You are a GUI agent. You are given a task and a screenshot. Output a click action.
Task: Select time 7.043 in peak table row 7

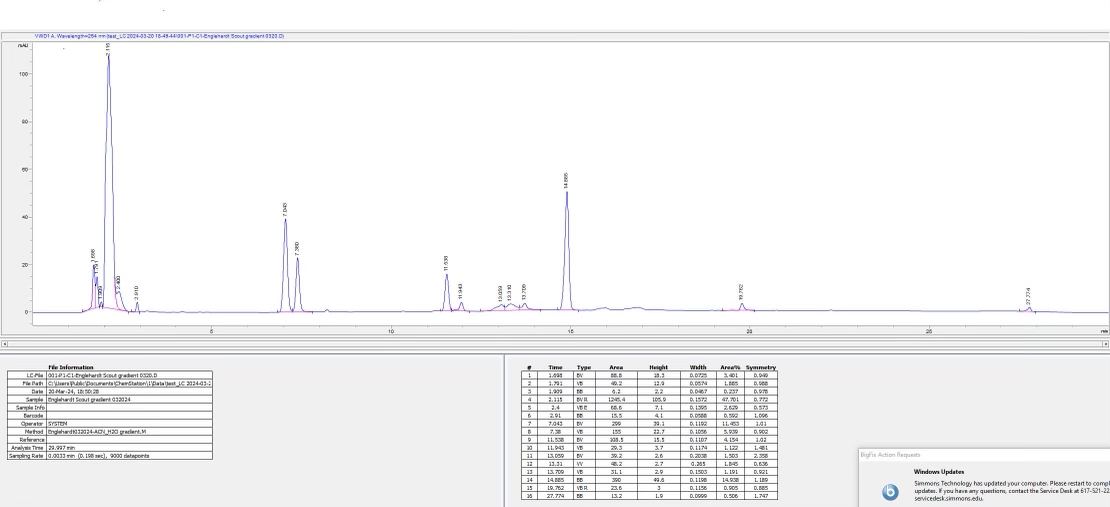click(555, 423)
